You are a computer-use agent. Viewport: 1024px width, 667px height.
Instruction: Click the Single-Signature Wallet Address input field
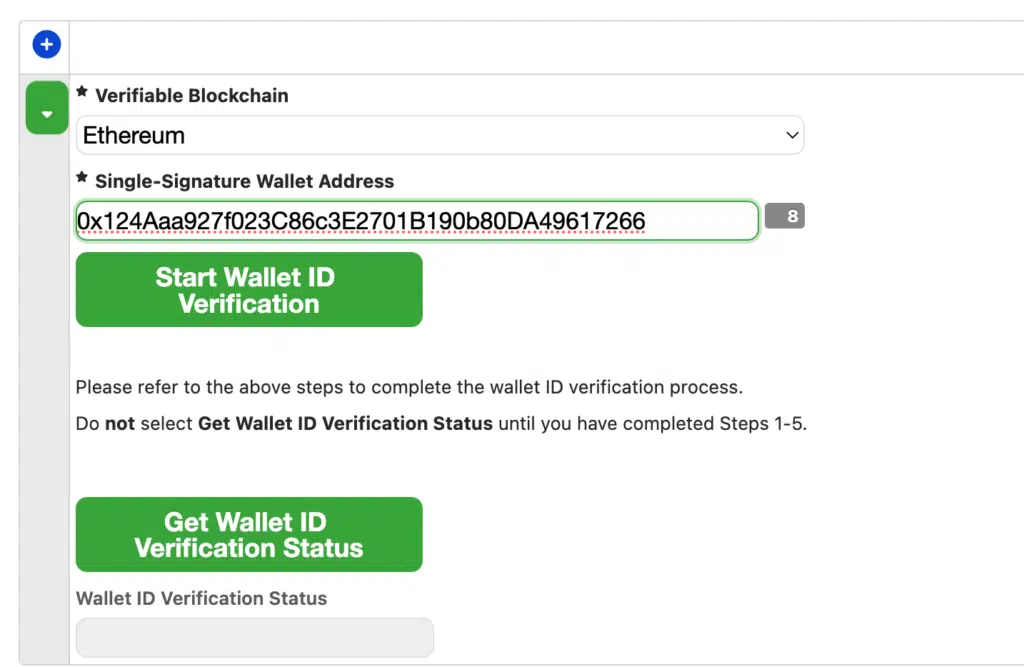coord(416,221)
